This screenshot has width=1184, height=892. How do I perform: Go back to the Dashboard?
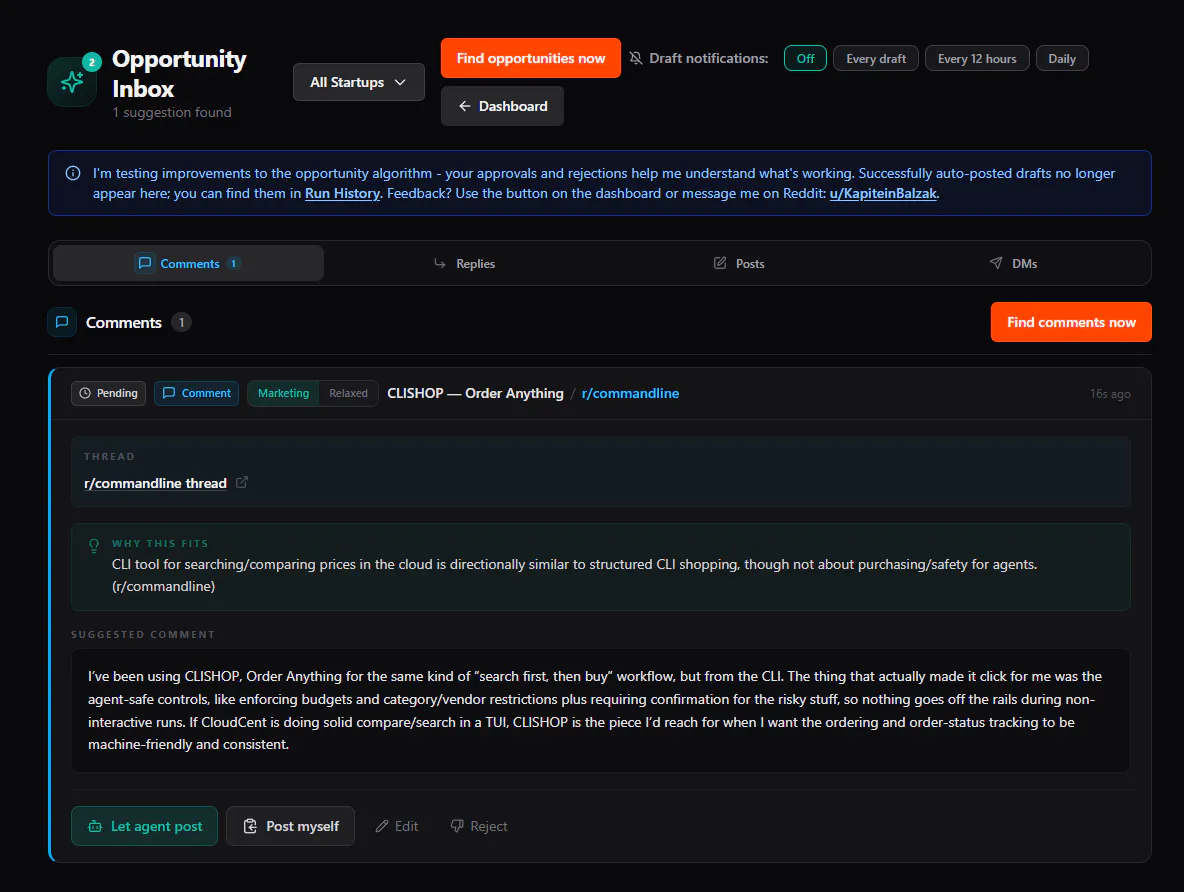click(x=502, y=106)
